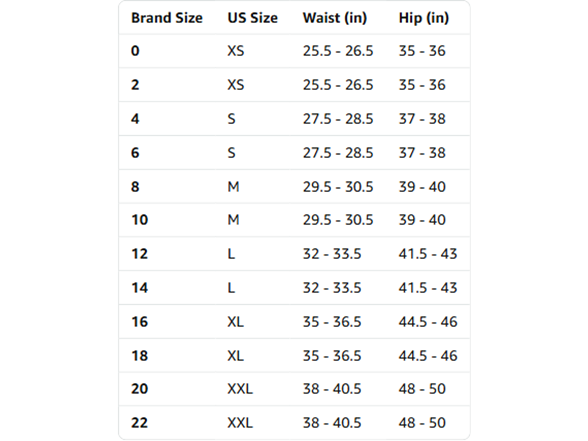Click the US Size column header
Image resolution: width=588 pixels, height=441 pixels.
252,18
